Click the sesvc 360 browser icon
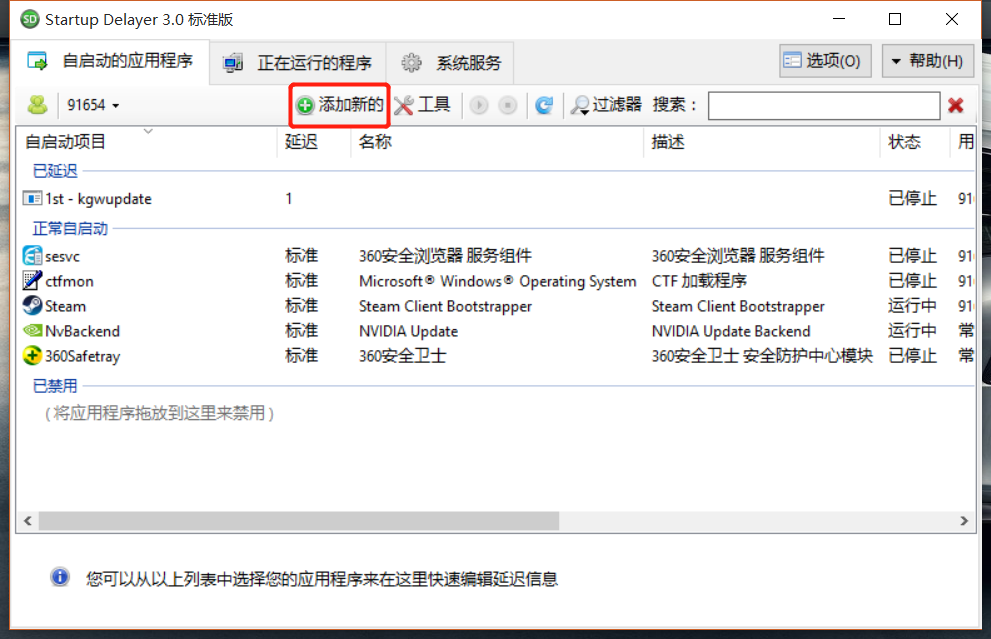991x639 pixels. (x=32, y=256)
